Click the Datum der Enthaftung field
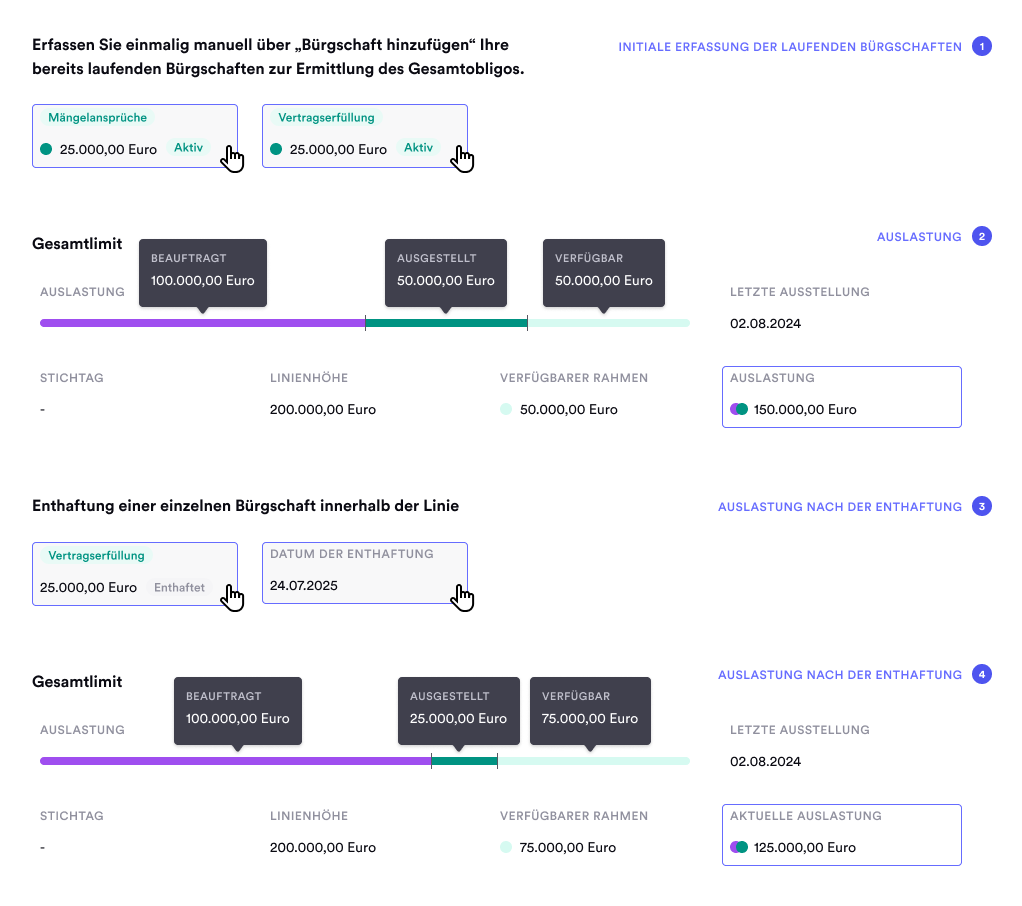1022x906 pixels. (x=364, y=573)
